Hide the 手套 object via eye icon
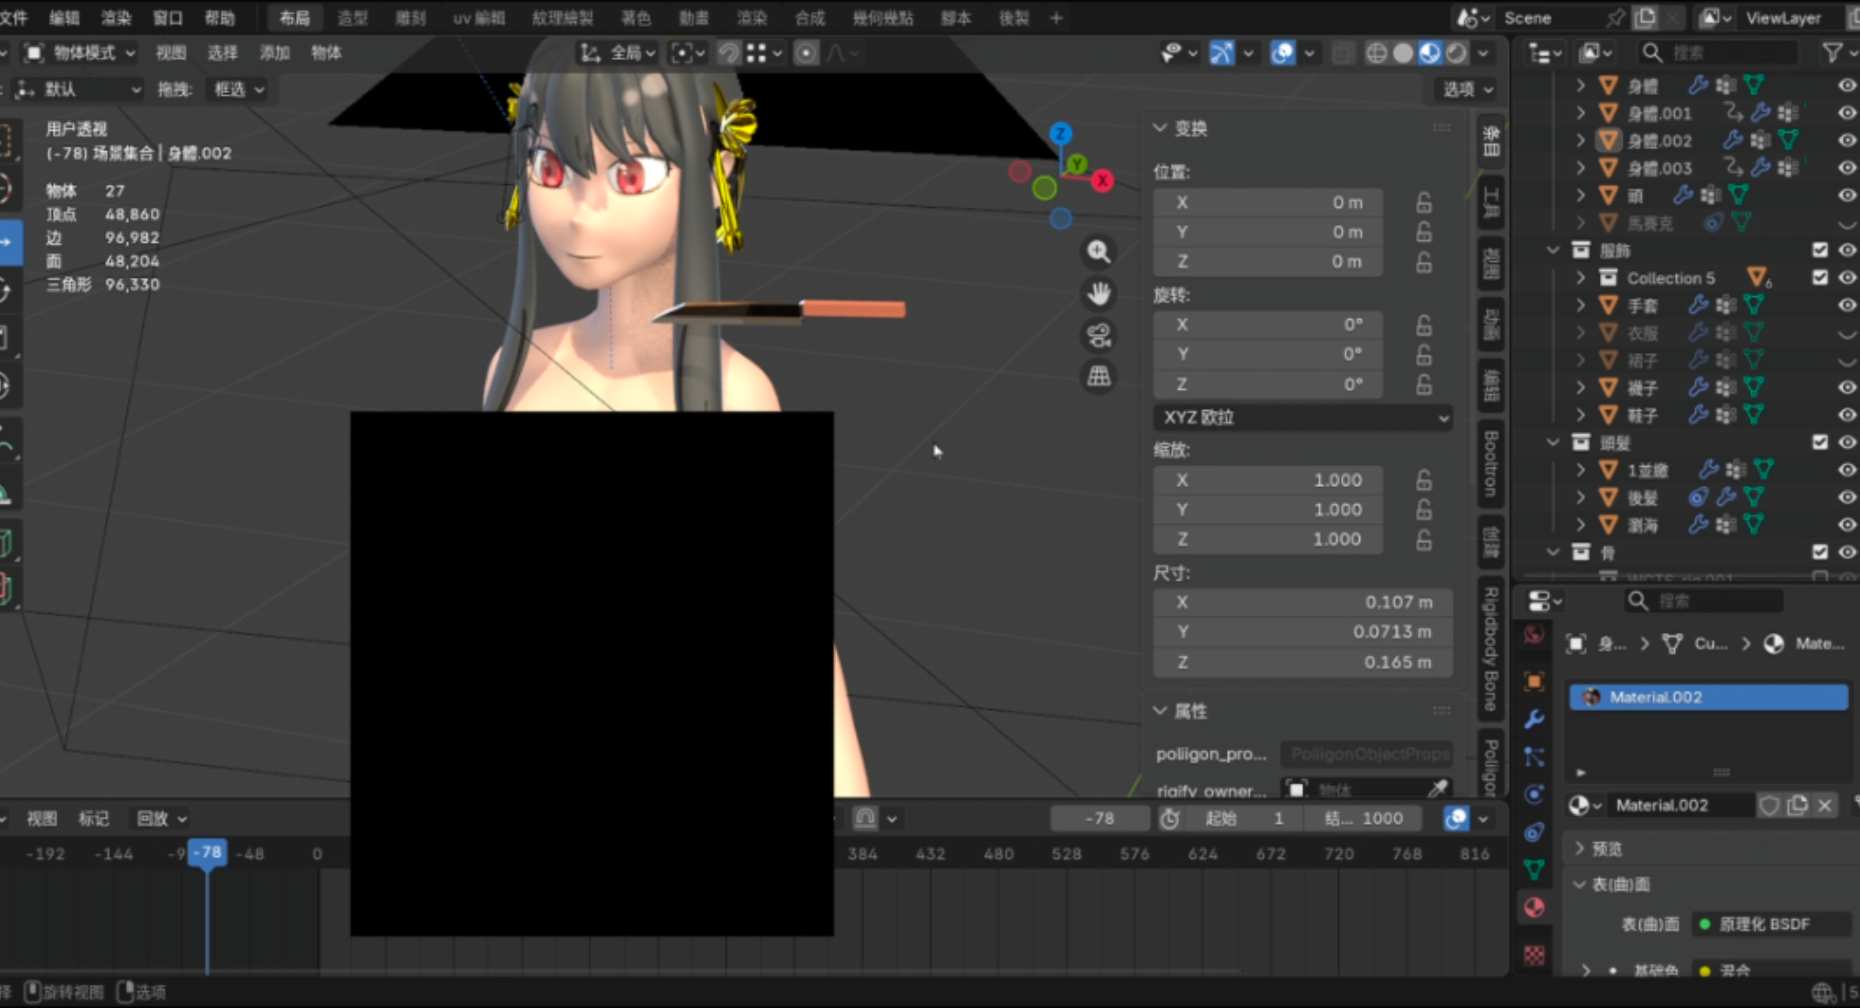This screenshot has width=1860, height=1008. click(x=1846, y=305)
